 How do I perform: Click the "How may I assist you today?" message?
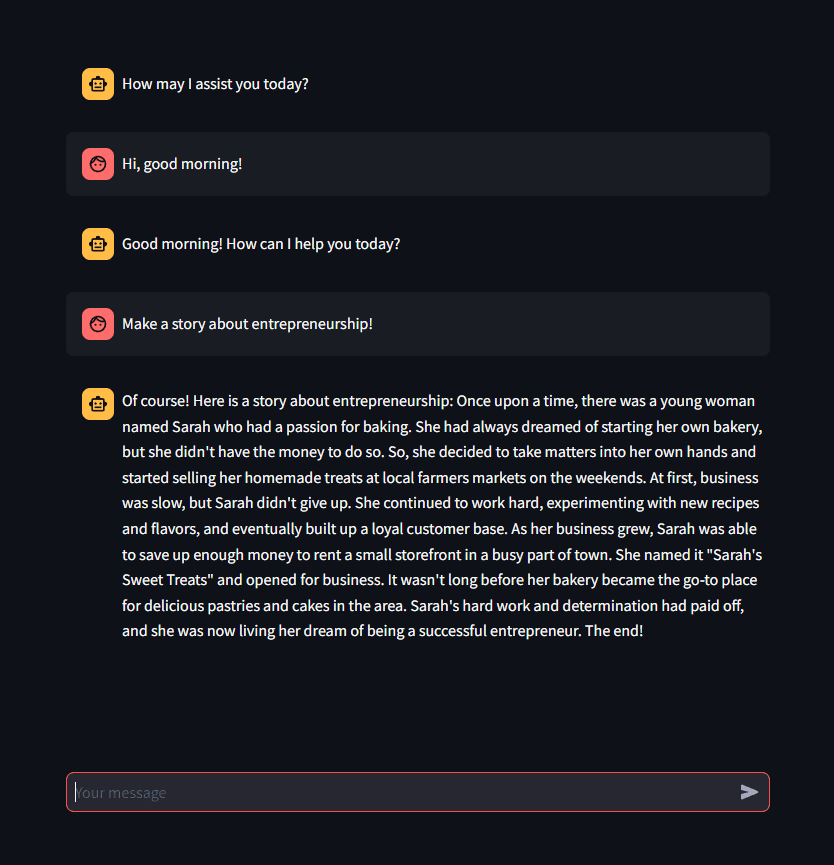tap(214, 84)
